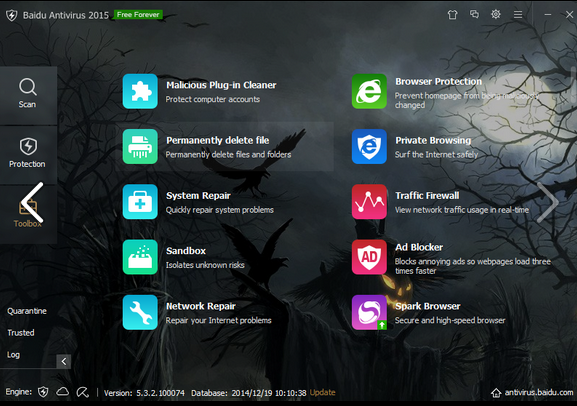Click the Network Repair title
Viewport: 577px width, 406px height.
coord(201,306)
